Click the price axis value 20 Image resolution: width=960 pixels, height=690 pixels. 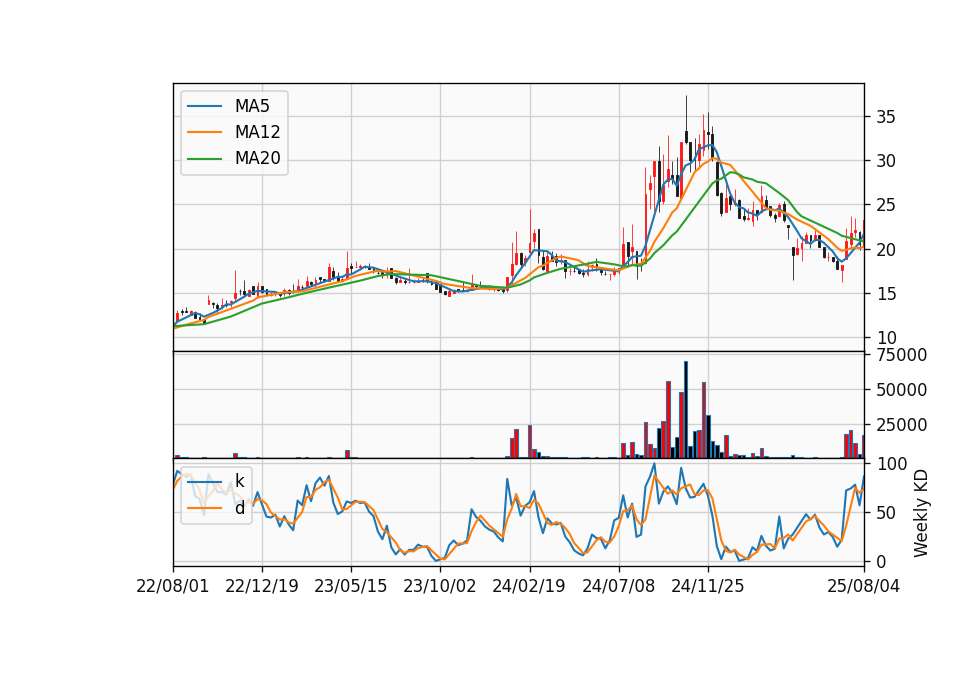pyautogui.click(x=886, y=250)
